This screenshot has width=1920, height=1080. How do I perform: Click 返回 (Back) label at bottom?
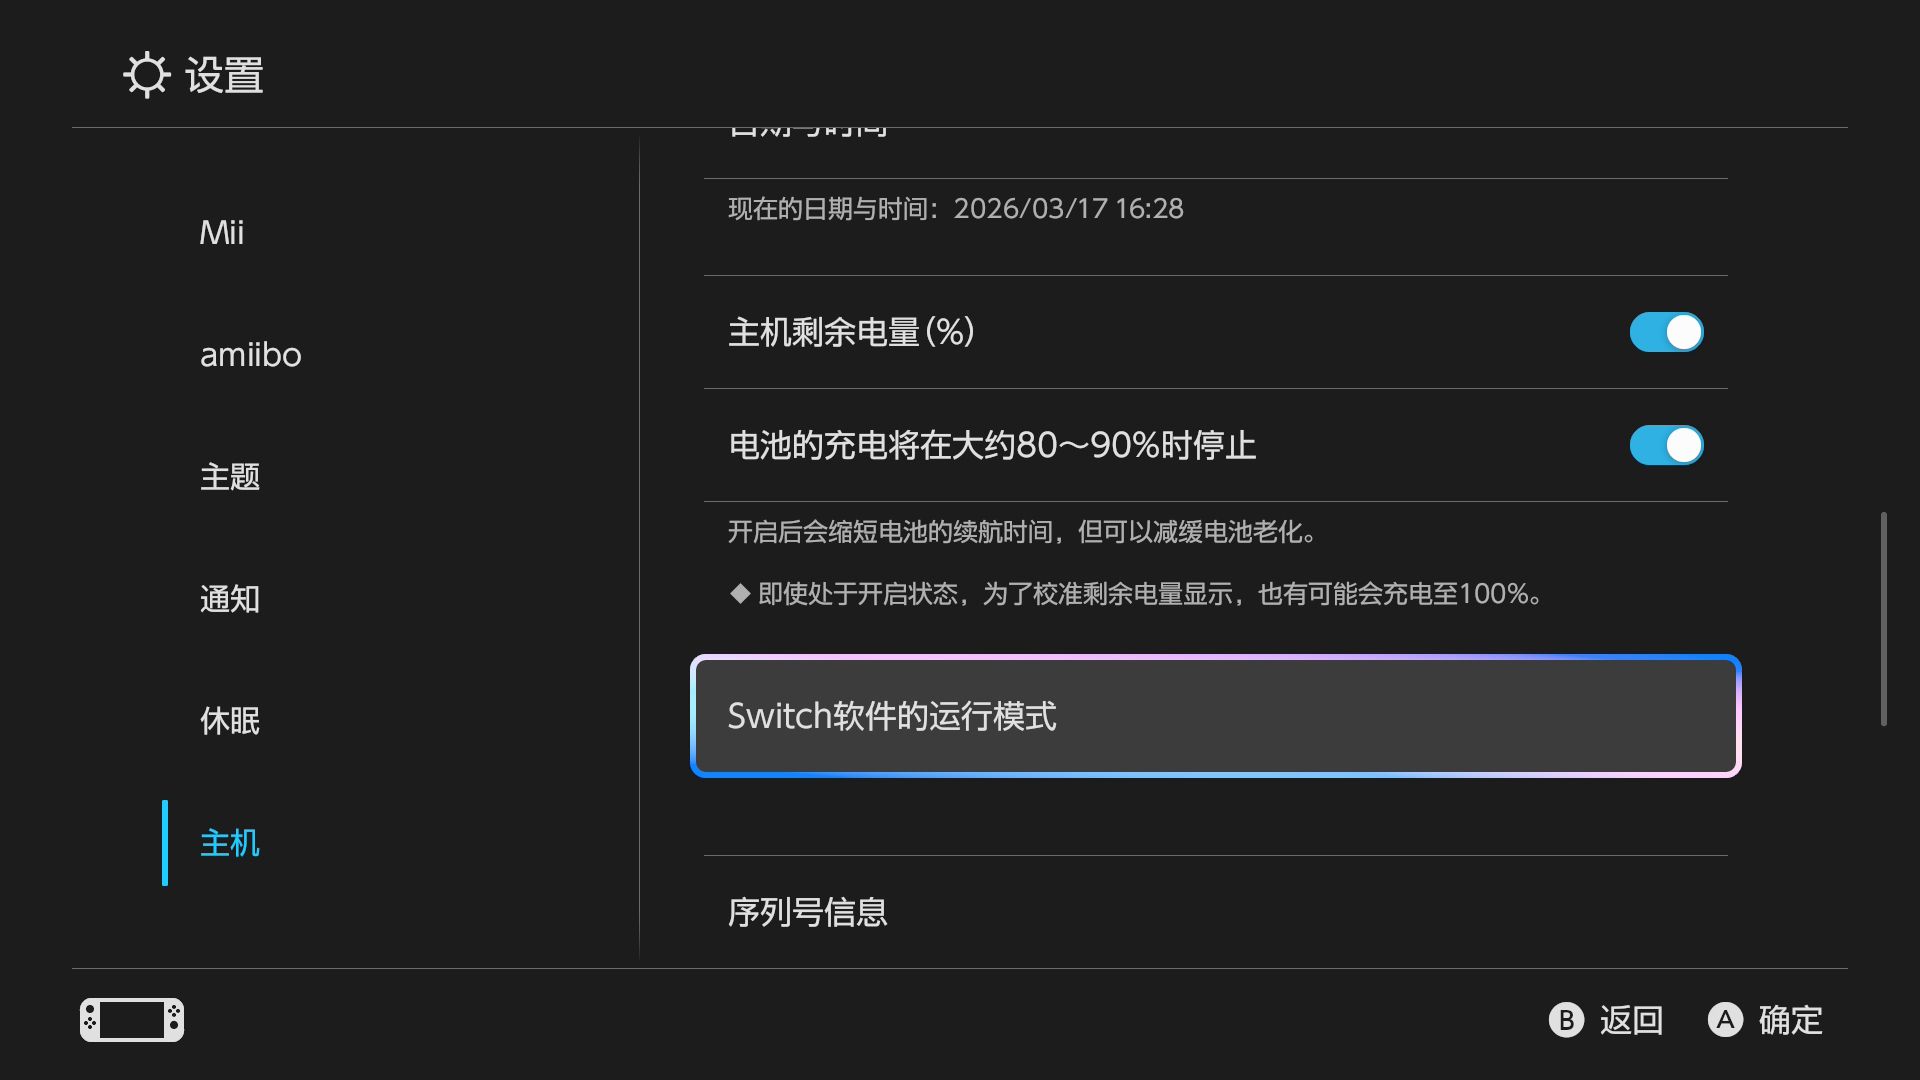tap(1630, 1020)
